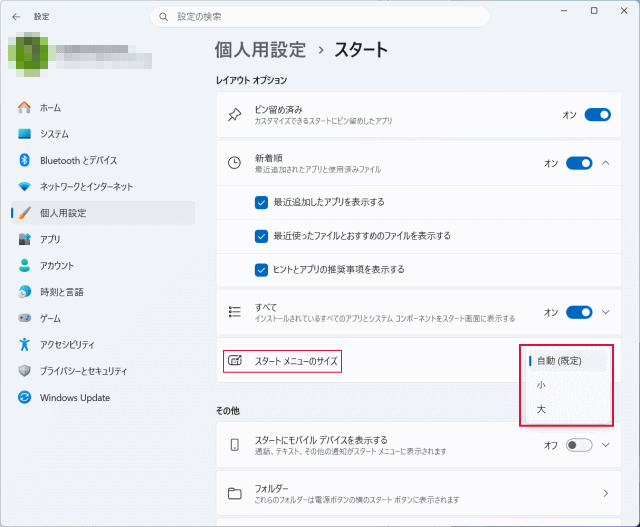The height and width of the screenshot is (527, 640).
Task: Click the privacy shield icon
Action: click(24, 371)
